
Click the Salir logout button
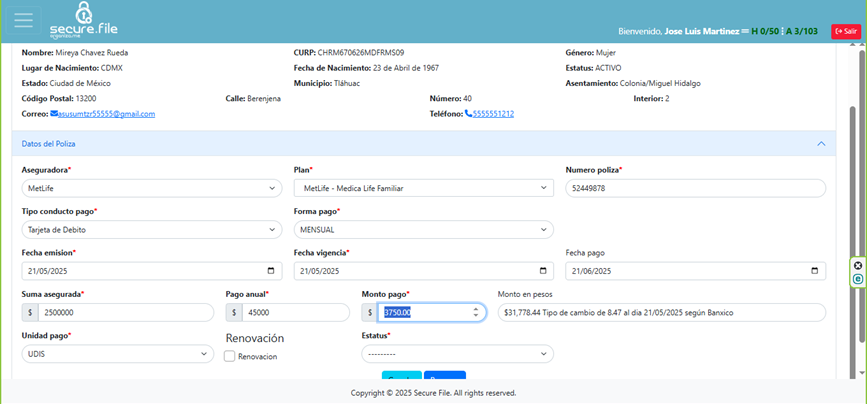point(845,31)
